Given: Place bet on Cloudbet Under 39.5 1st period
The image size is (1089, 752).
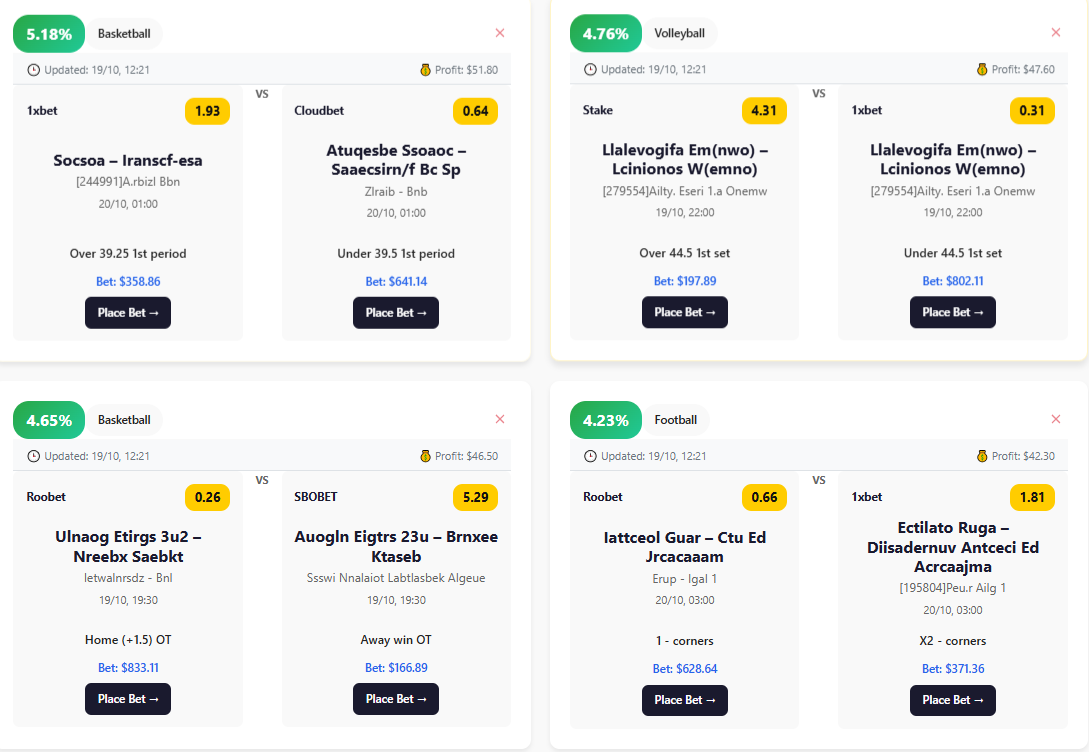Looking at the screenshot, I should point(396,313).
